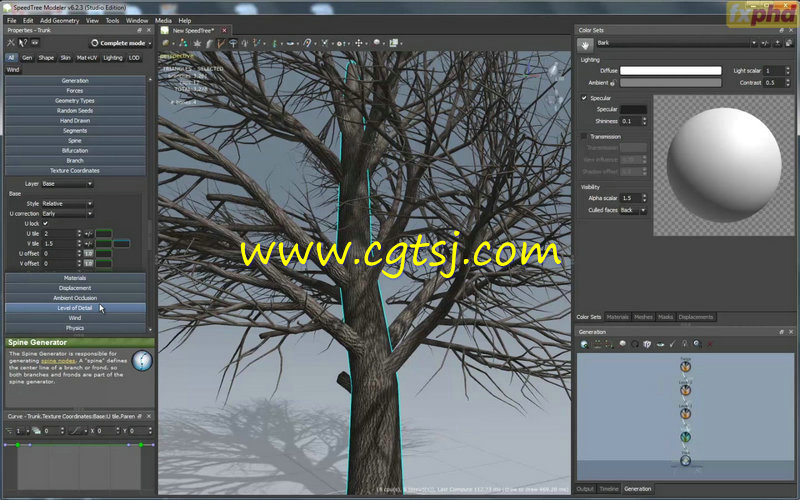Click the blue ground disc icon in toolbar
The height and width of the screenshot is (500, 800).
click(290, 43)
